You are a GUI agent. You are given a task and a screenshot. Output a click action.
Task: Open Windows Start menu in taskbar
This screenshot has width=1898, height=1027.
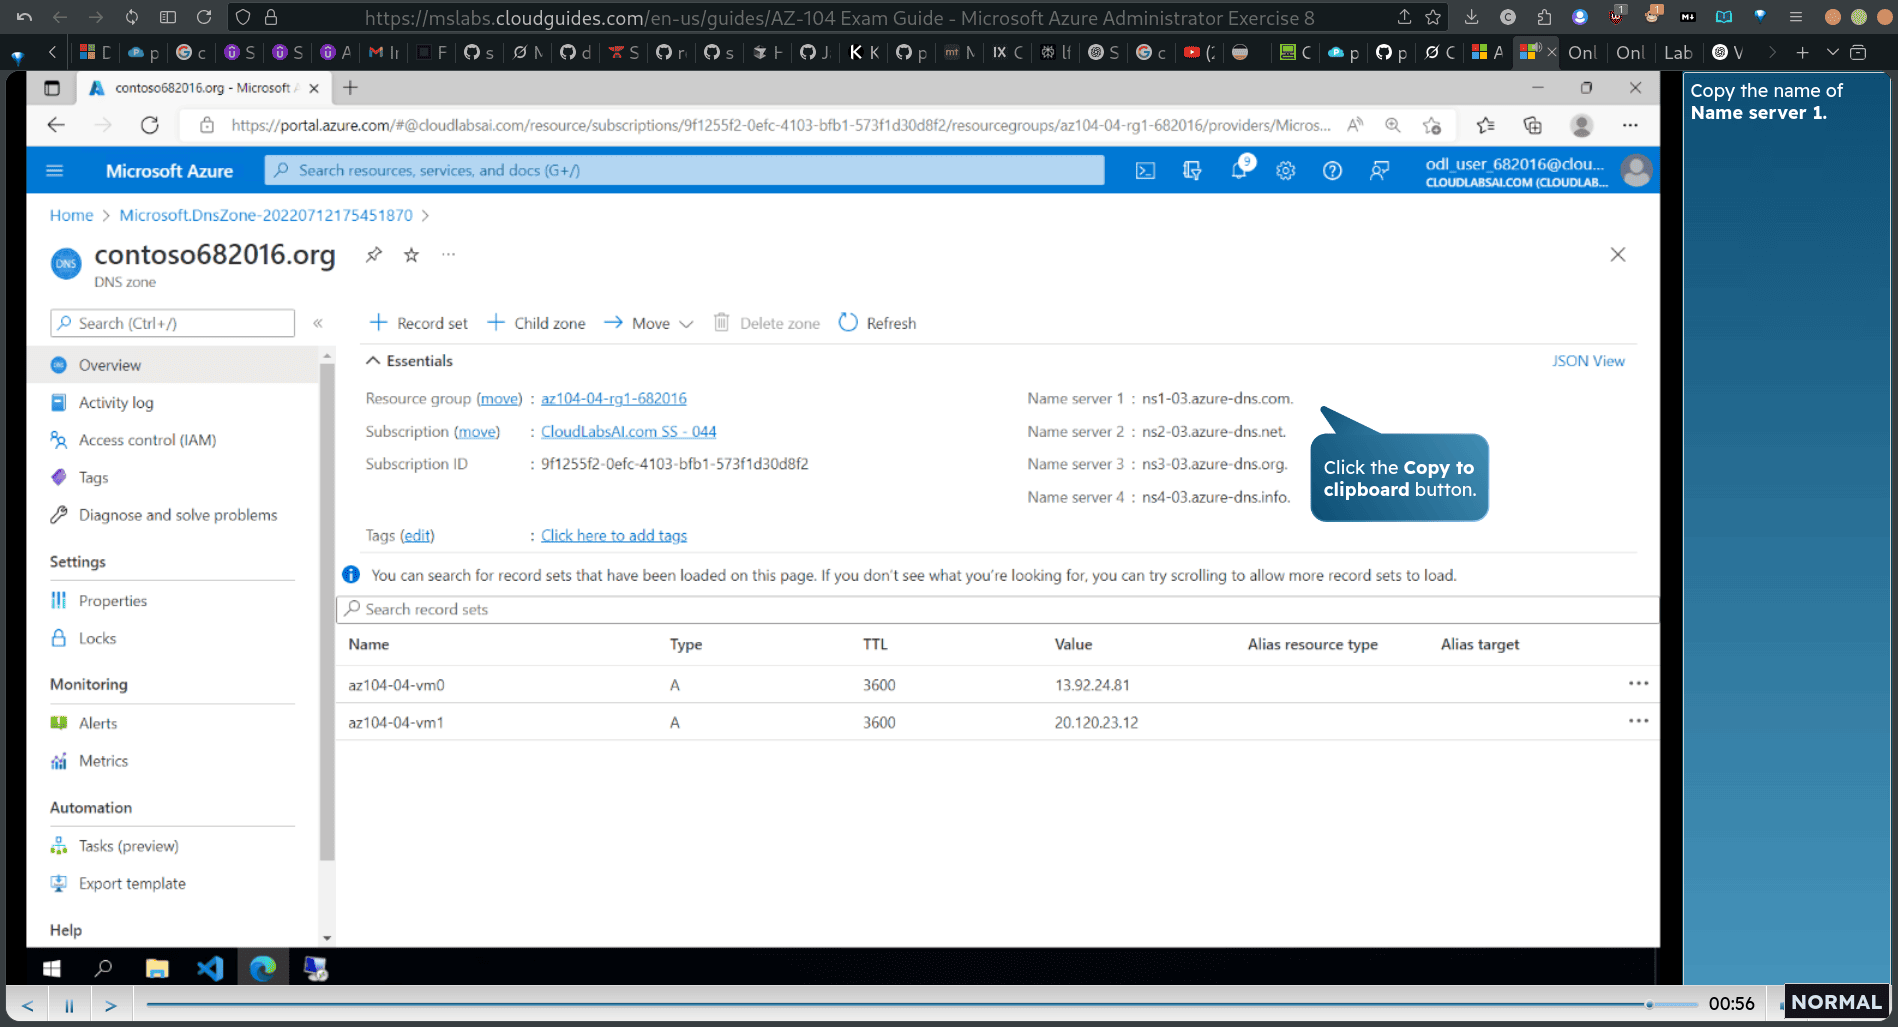point(52,968)
